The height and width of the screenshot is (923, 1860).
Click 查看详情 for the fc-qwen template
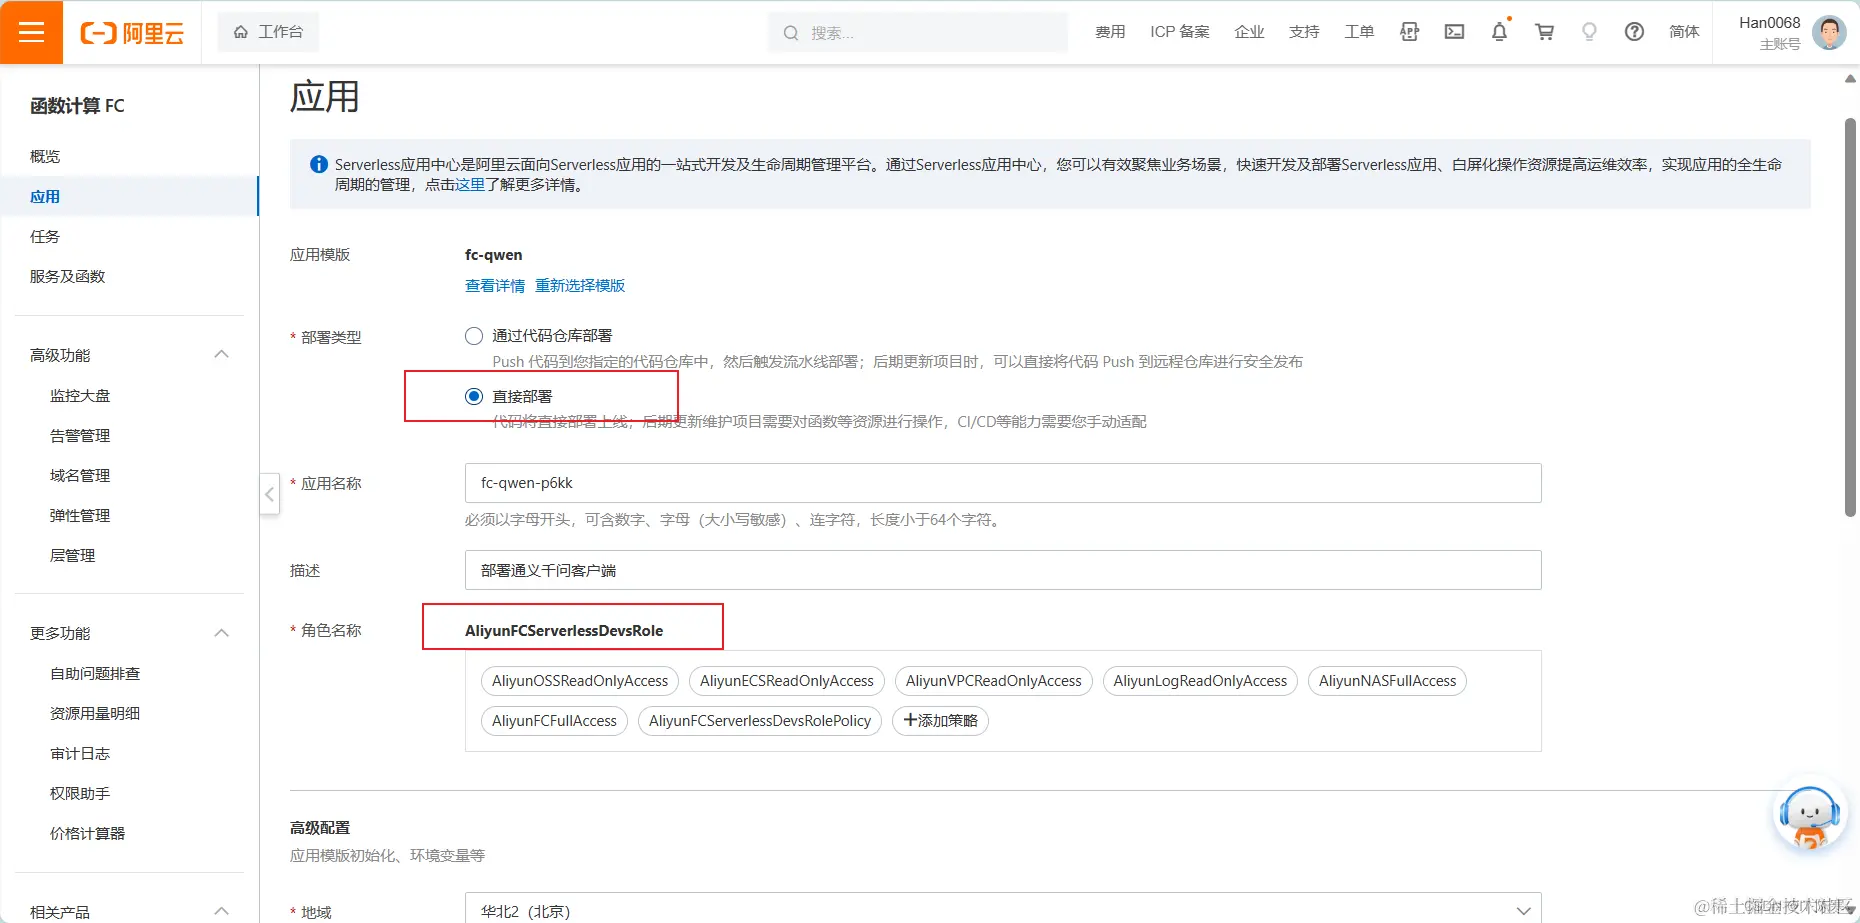[x=495, y=286]
